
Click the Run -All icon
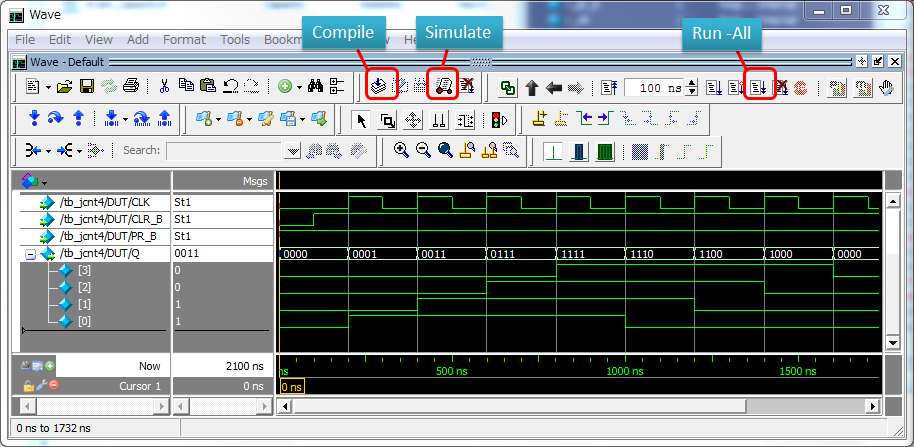[x=758, y=87]
